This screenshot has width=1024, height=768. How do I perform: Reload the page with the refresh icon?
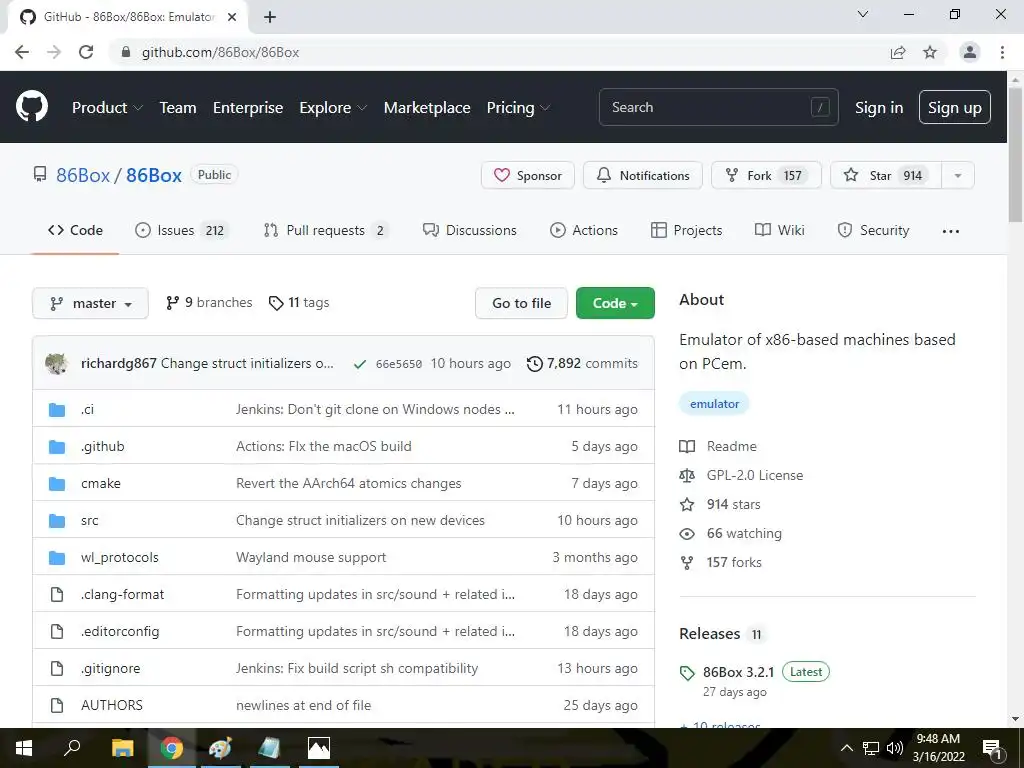click(x=86, y=52)
